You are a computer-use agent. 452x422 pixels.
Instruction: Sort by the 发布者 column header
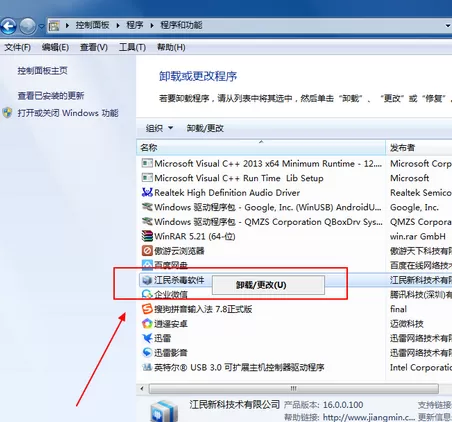pos(419,148)
